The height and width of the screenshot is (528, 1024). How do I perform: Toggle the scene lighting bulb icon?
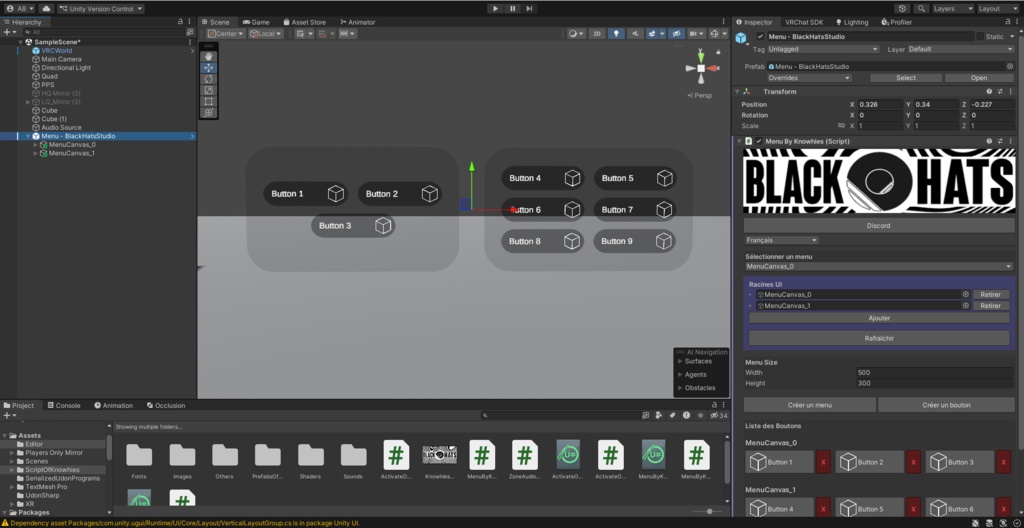pyautogui.click(x=616, y=33)
